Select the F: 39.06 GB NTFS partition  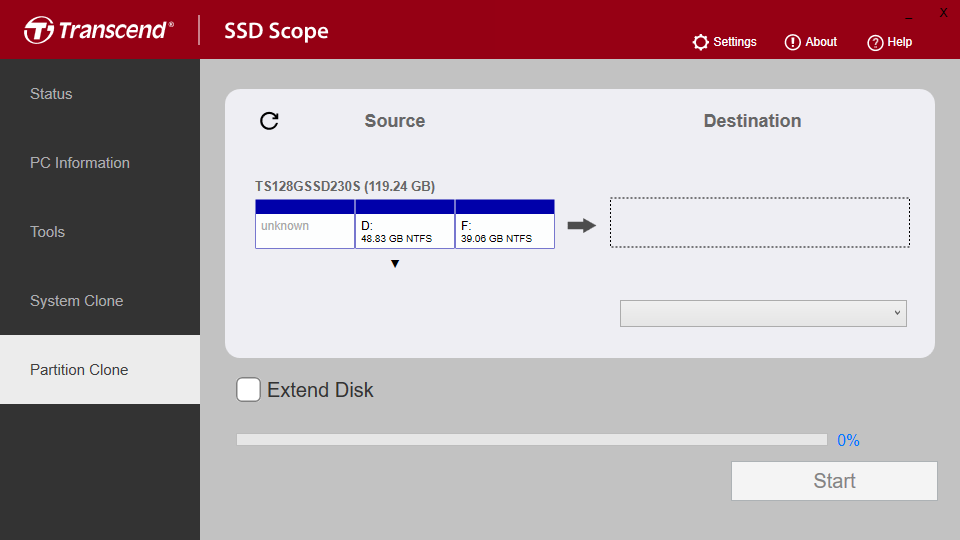click(505, 224)
